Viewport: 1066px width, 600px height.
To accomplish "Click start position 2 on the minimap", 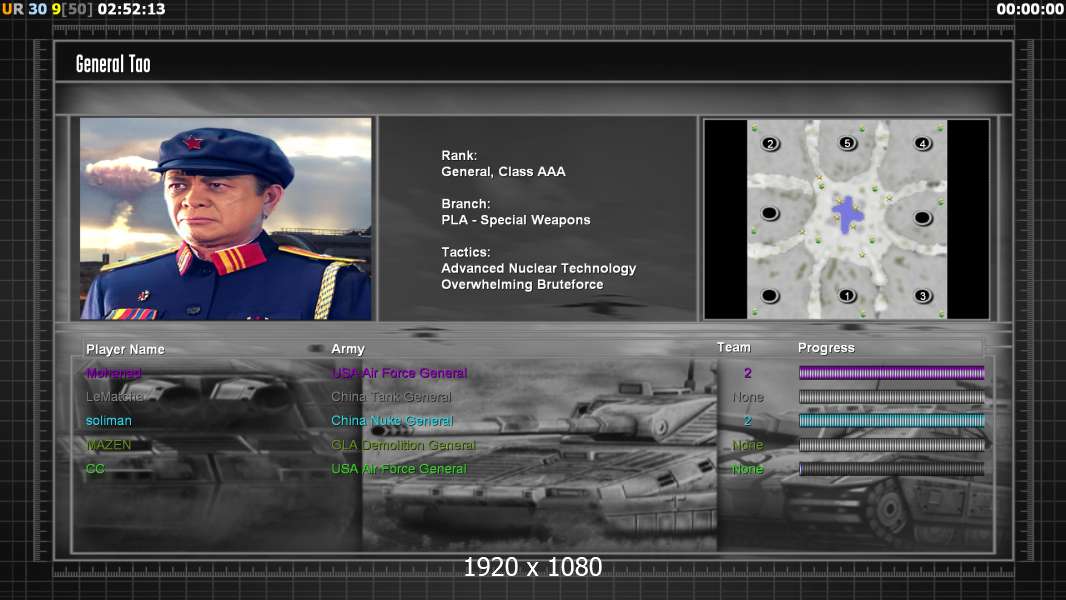I will [x=770, y=144].
